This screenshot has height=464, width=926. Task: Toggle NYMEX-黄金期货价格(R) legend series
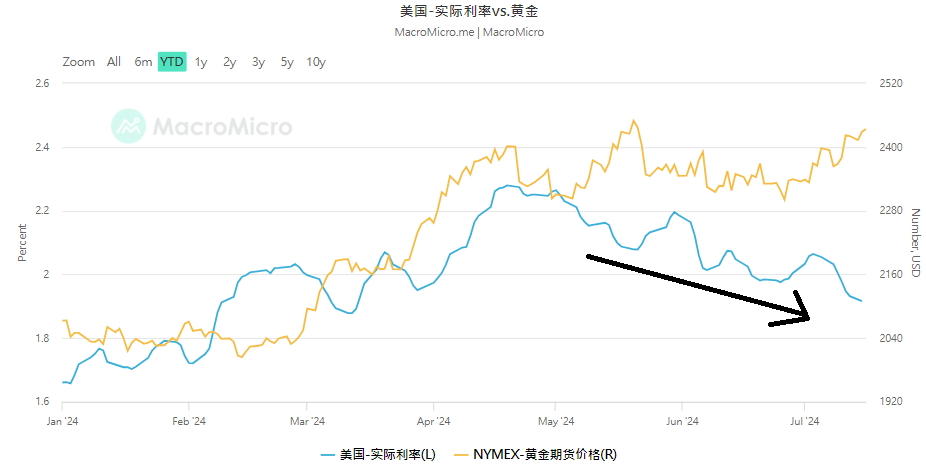pos(544,455)
